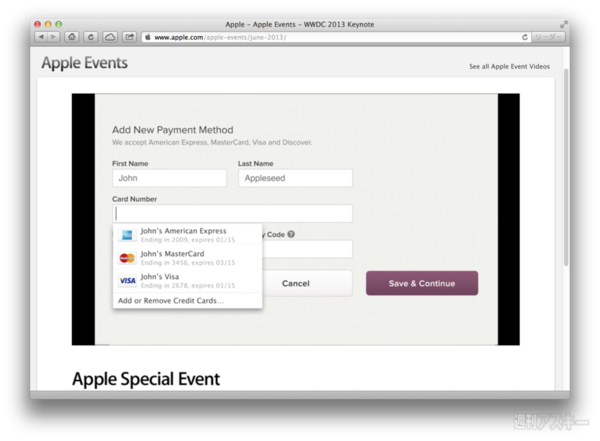Click the American Express card icon
Image resolution: width=600 pixels, height=441 pixels.
tap(127, 235)
